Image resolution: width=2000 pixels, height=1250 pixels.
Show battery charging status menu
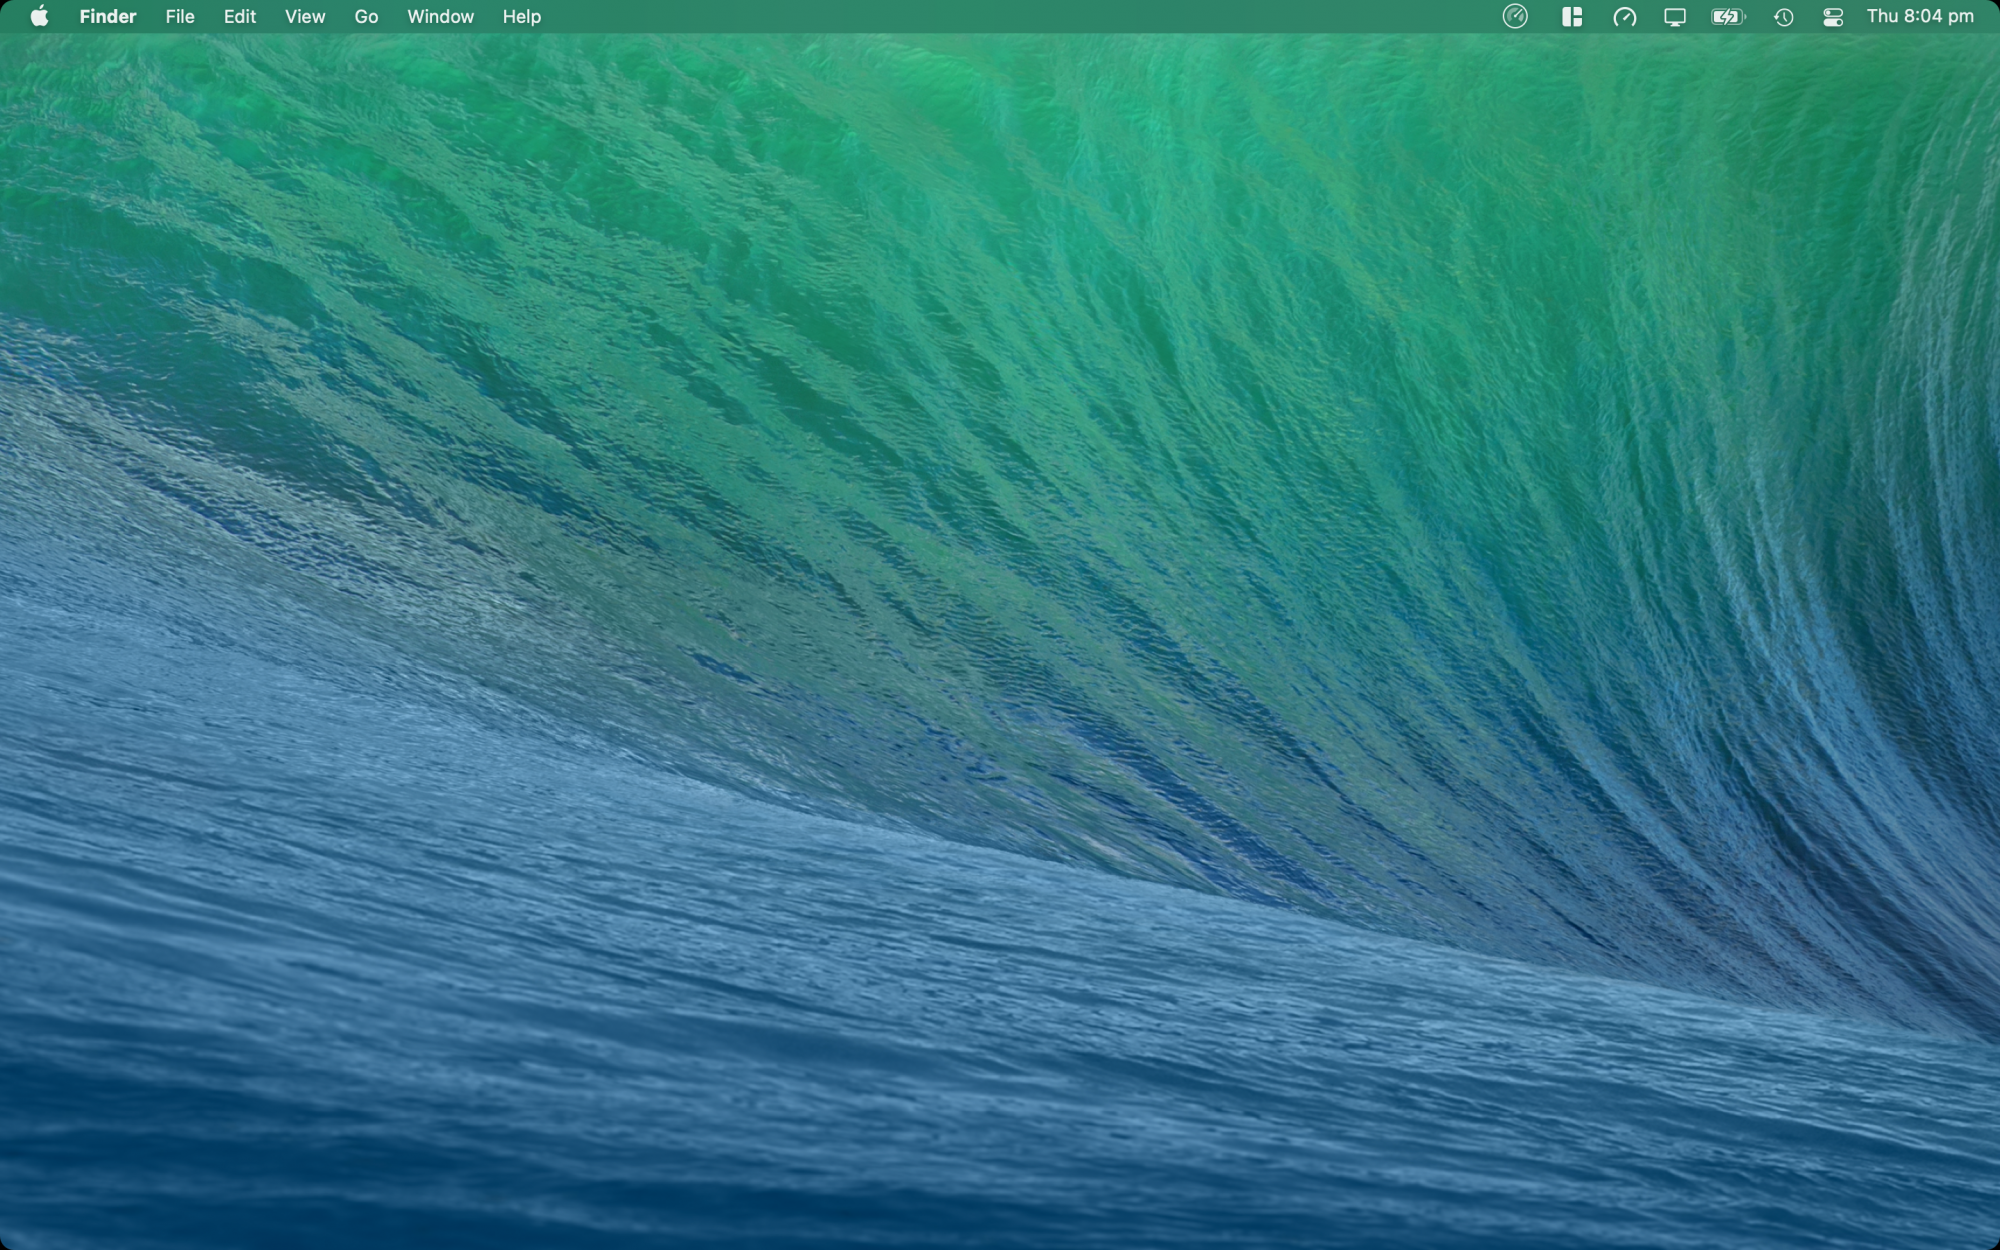coord(1728,17)
